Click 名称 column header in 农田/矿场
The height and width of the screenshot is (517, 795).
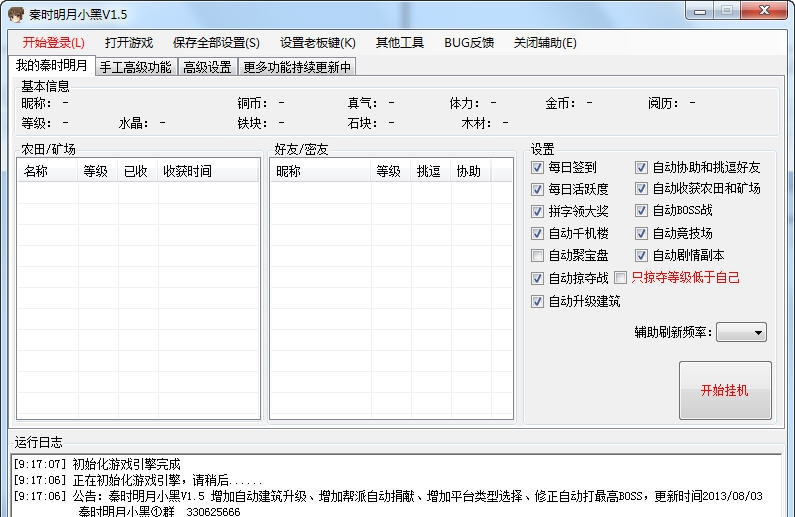coord(48,171)
